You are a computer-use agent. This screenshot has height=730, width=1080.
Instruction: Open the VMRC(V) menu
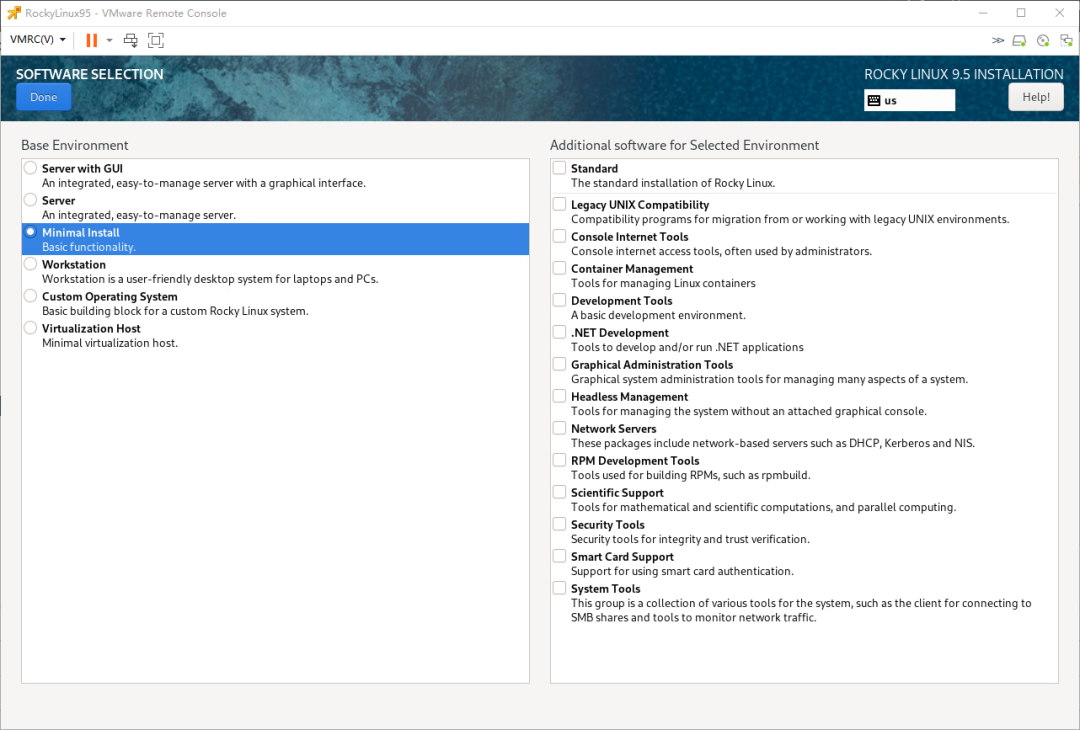[38, 40]
